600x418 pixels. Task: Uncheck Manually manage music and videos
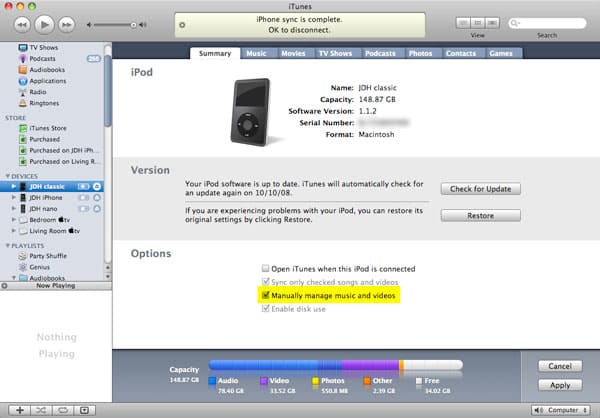[x=265, y=297]
